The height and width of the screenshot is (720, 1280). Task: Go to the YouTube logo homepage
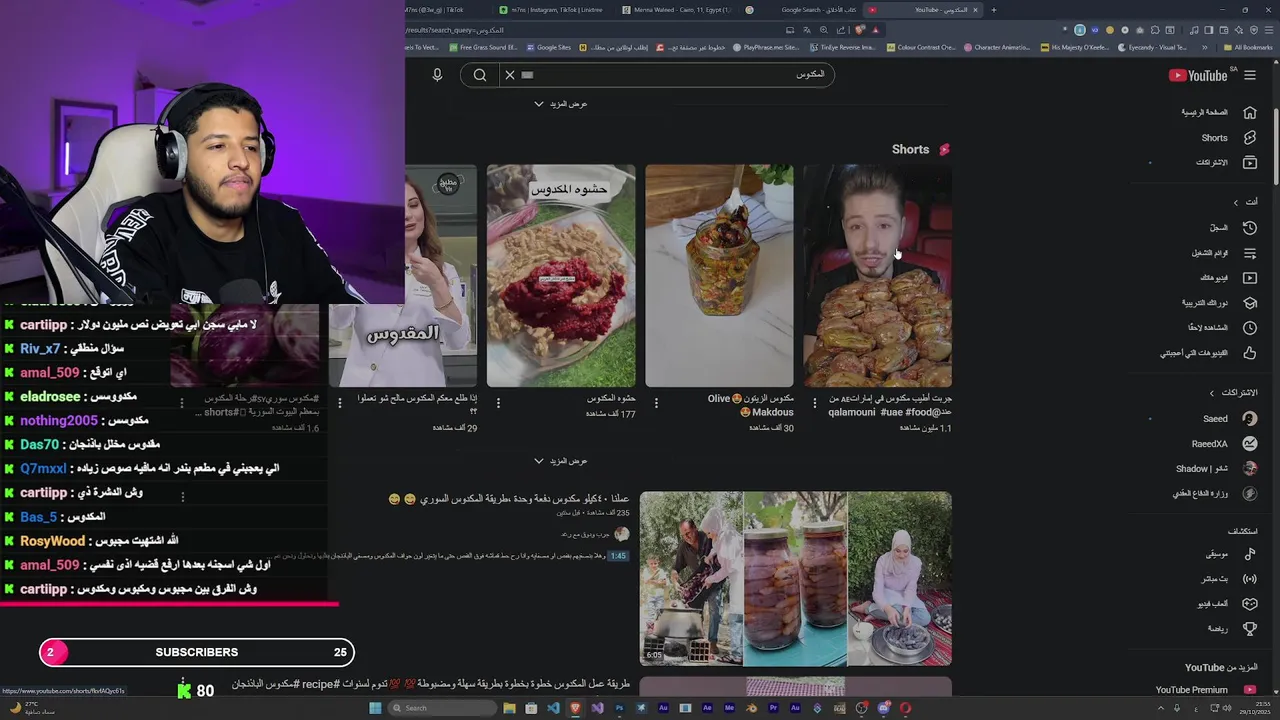point(1198,75)
